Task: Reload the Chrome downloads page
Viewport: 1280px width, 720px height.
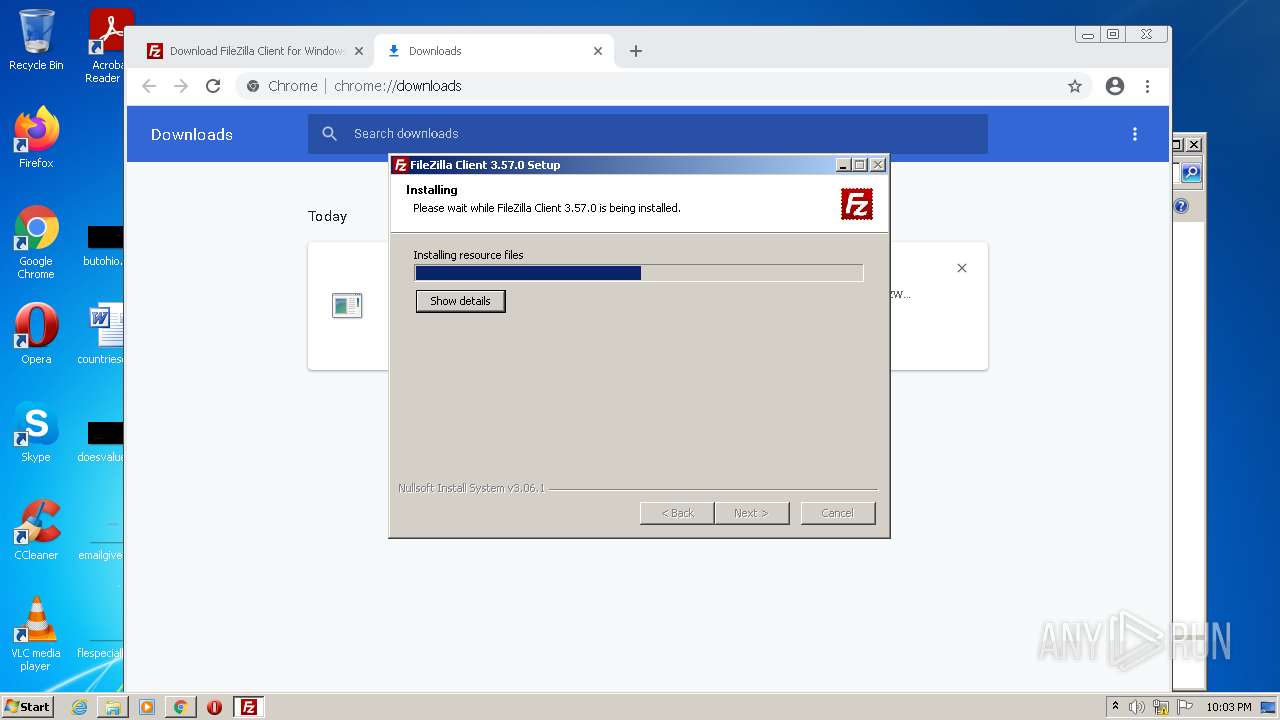Action: tap(213, 86)
